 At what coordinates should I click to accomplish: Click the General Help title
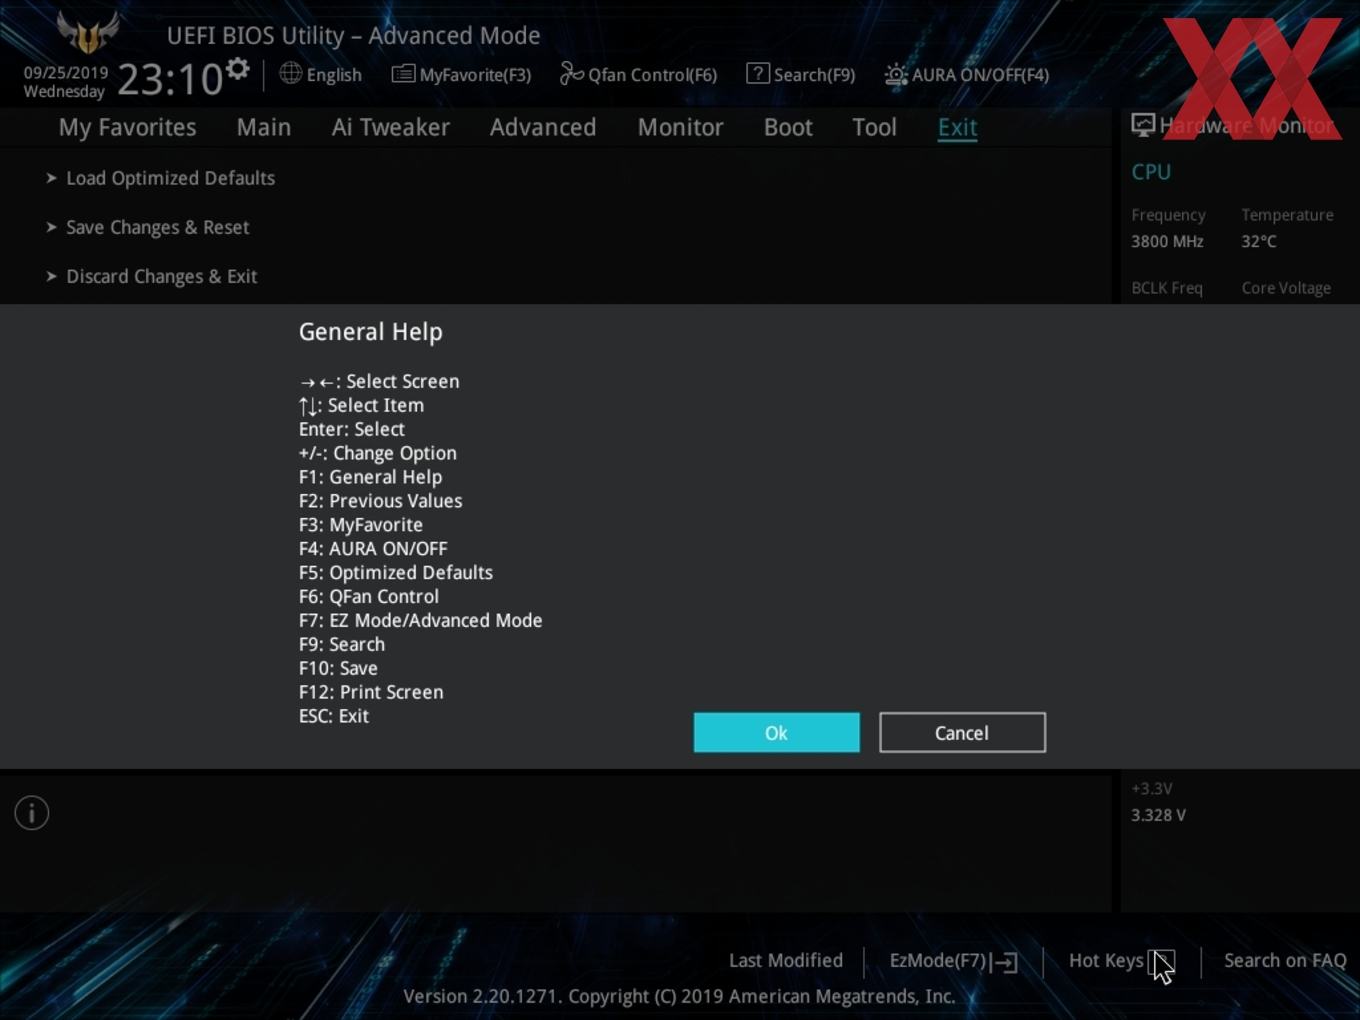[371, 332]
